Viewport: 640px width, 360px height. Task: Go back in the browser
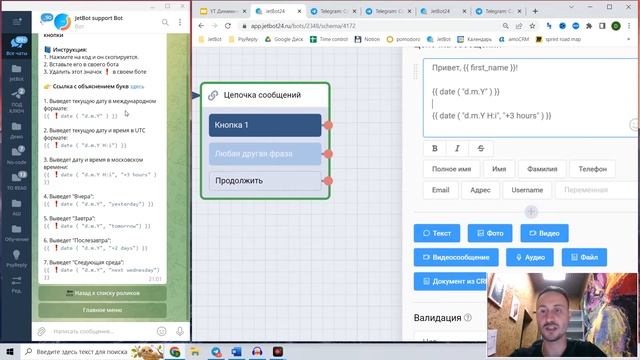(x=201, y=26)
